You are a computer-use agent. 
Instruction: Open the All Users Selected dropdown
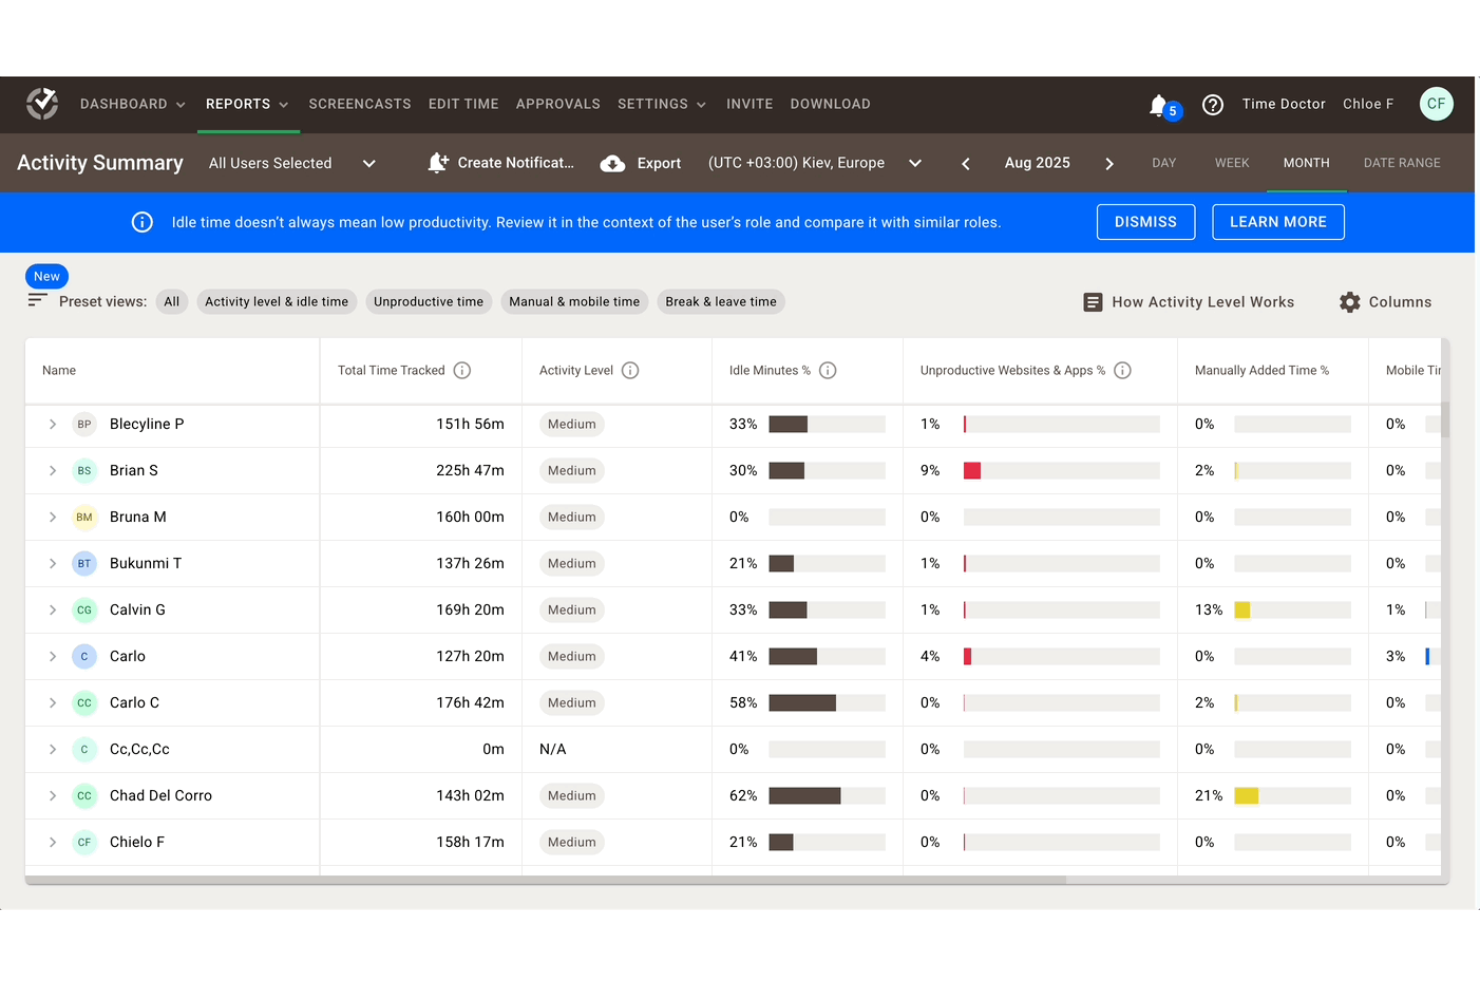[x=292, y=162]
